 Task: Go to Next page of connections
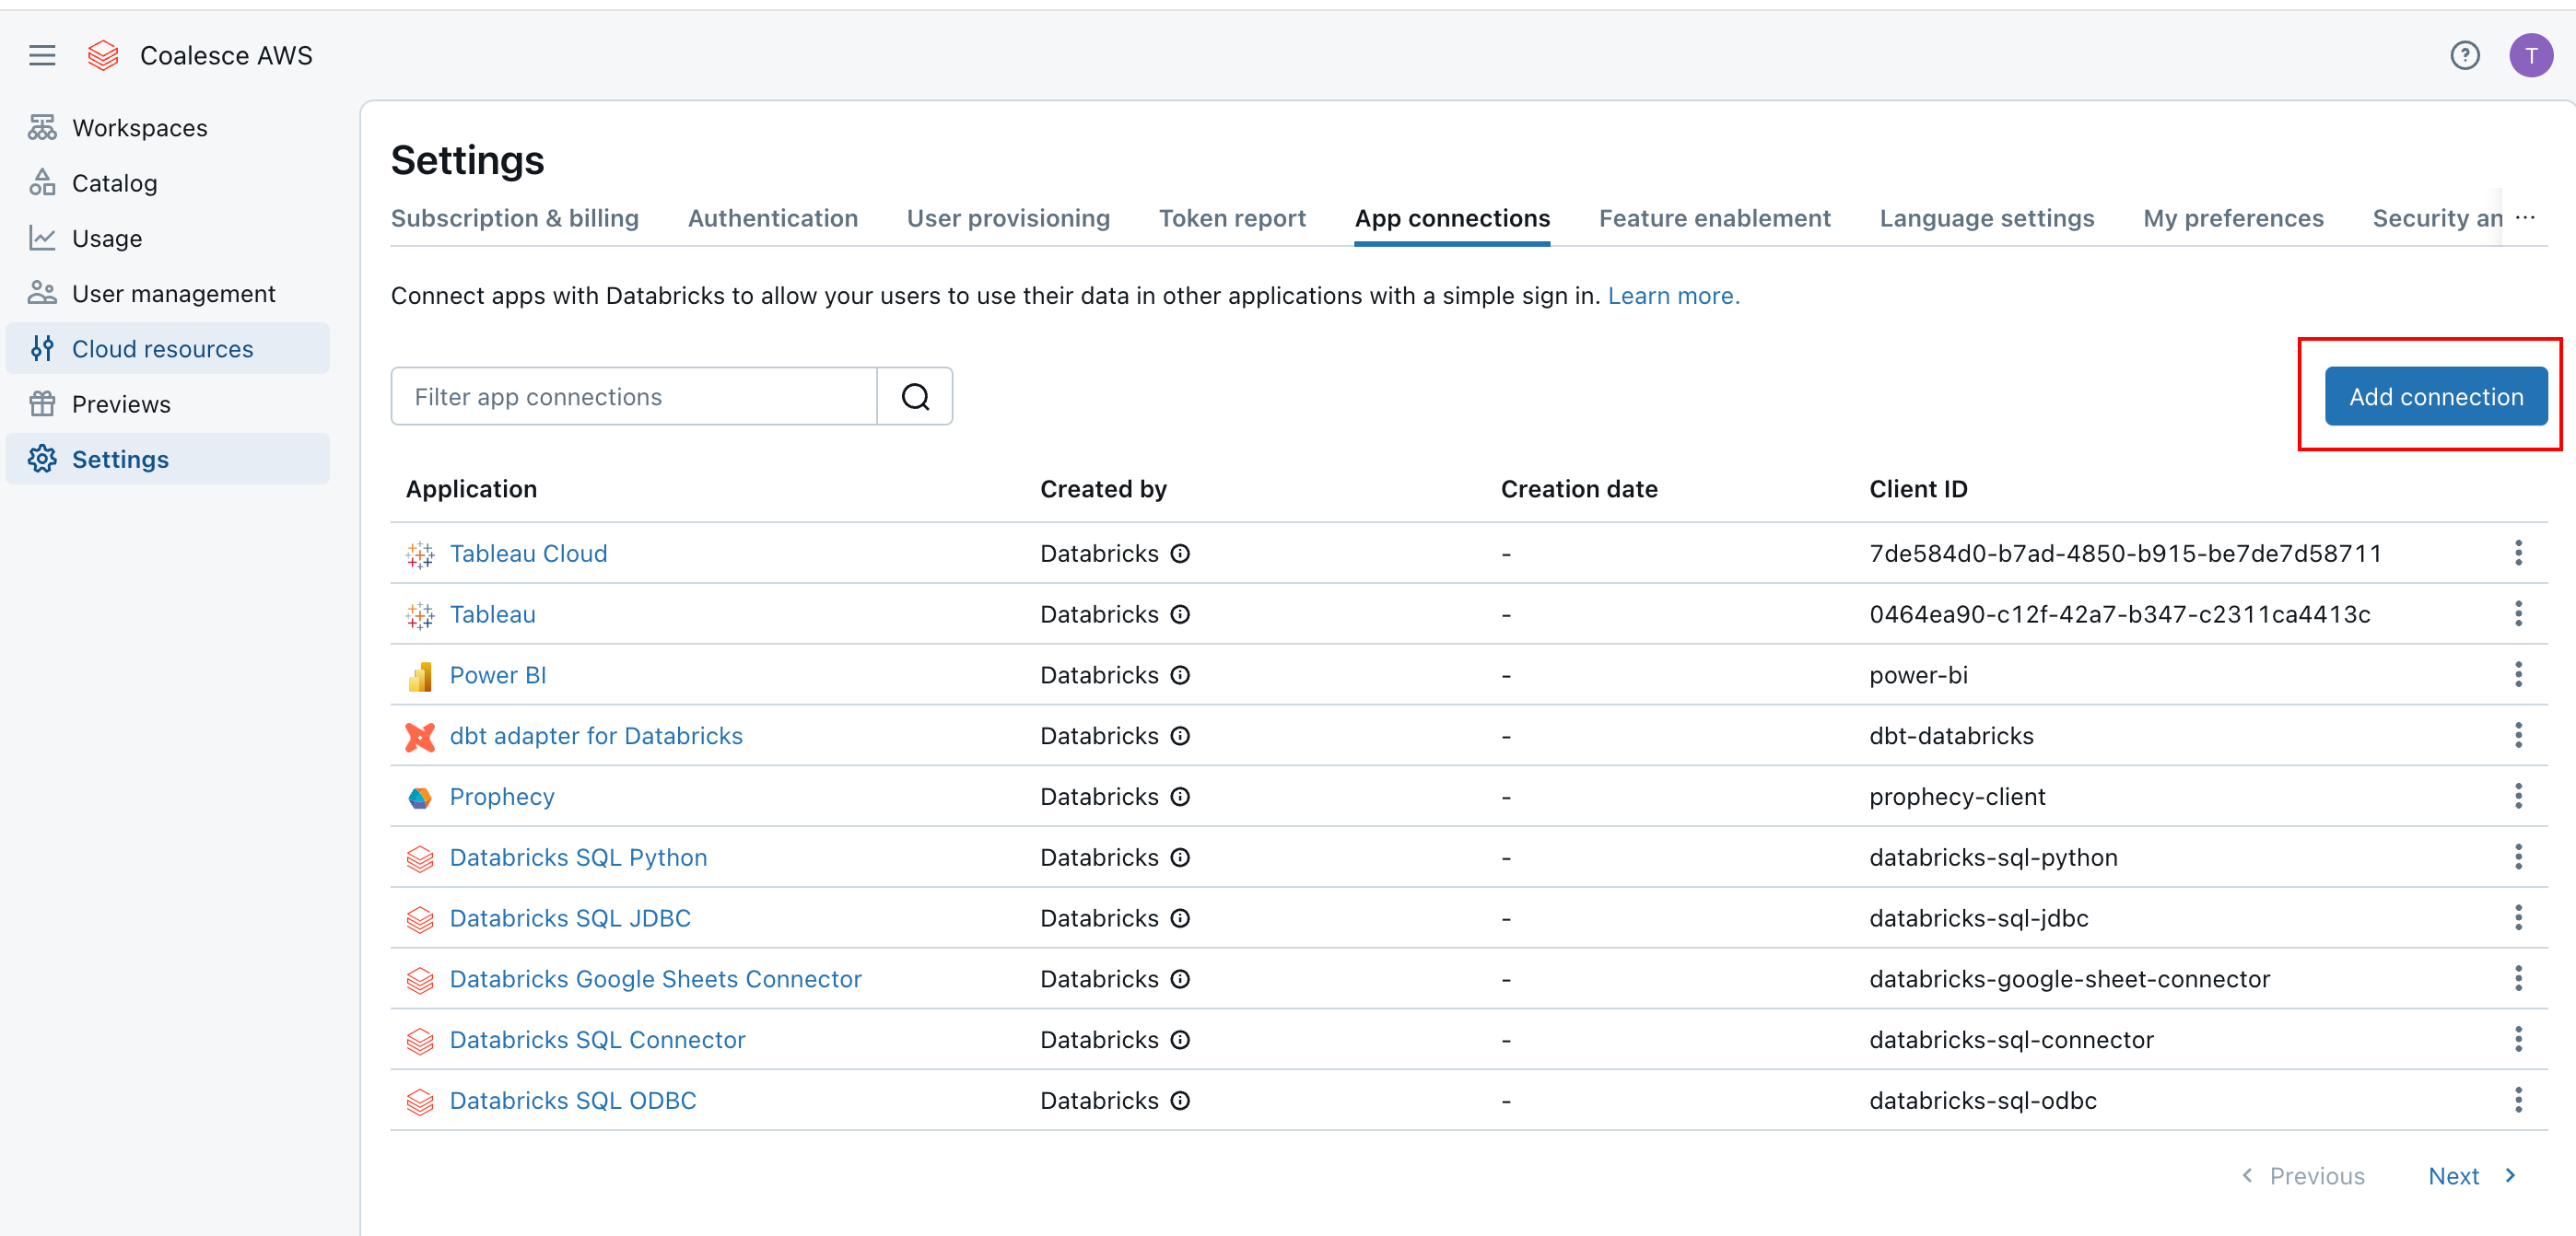point(2470,1177)
